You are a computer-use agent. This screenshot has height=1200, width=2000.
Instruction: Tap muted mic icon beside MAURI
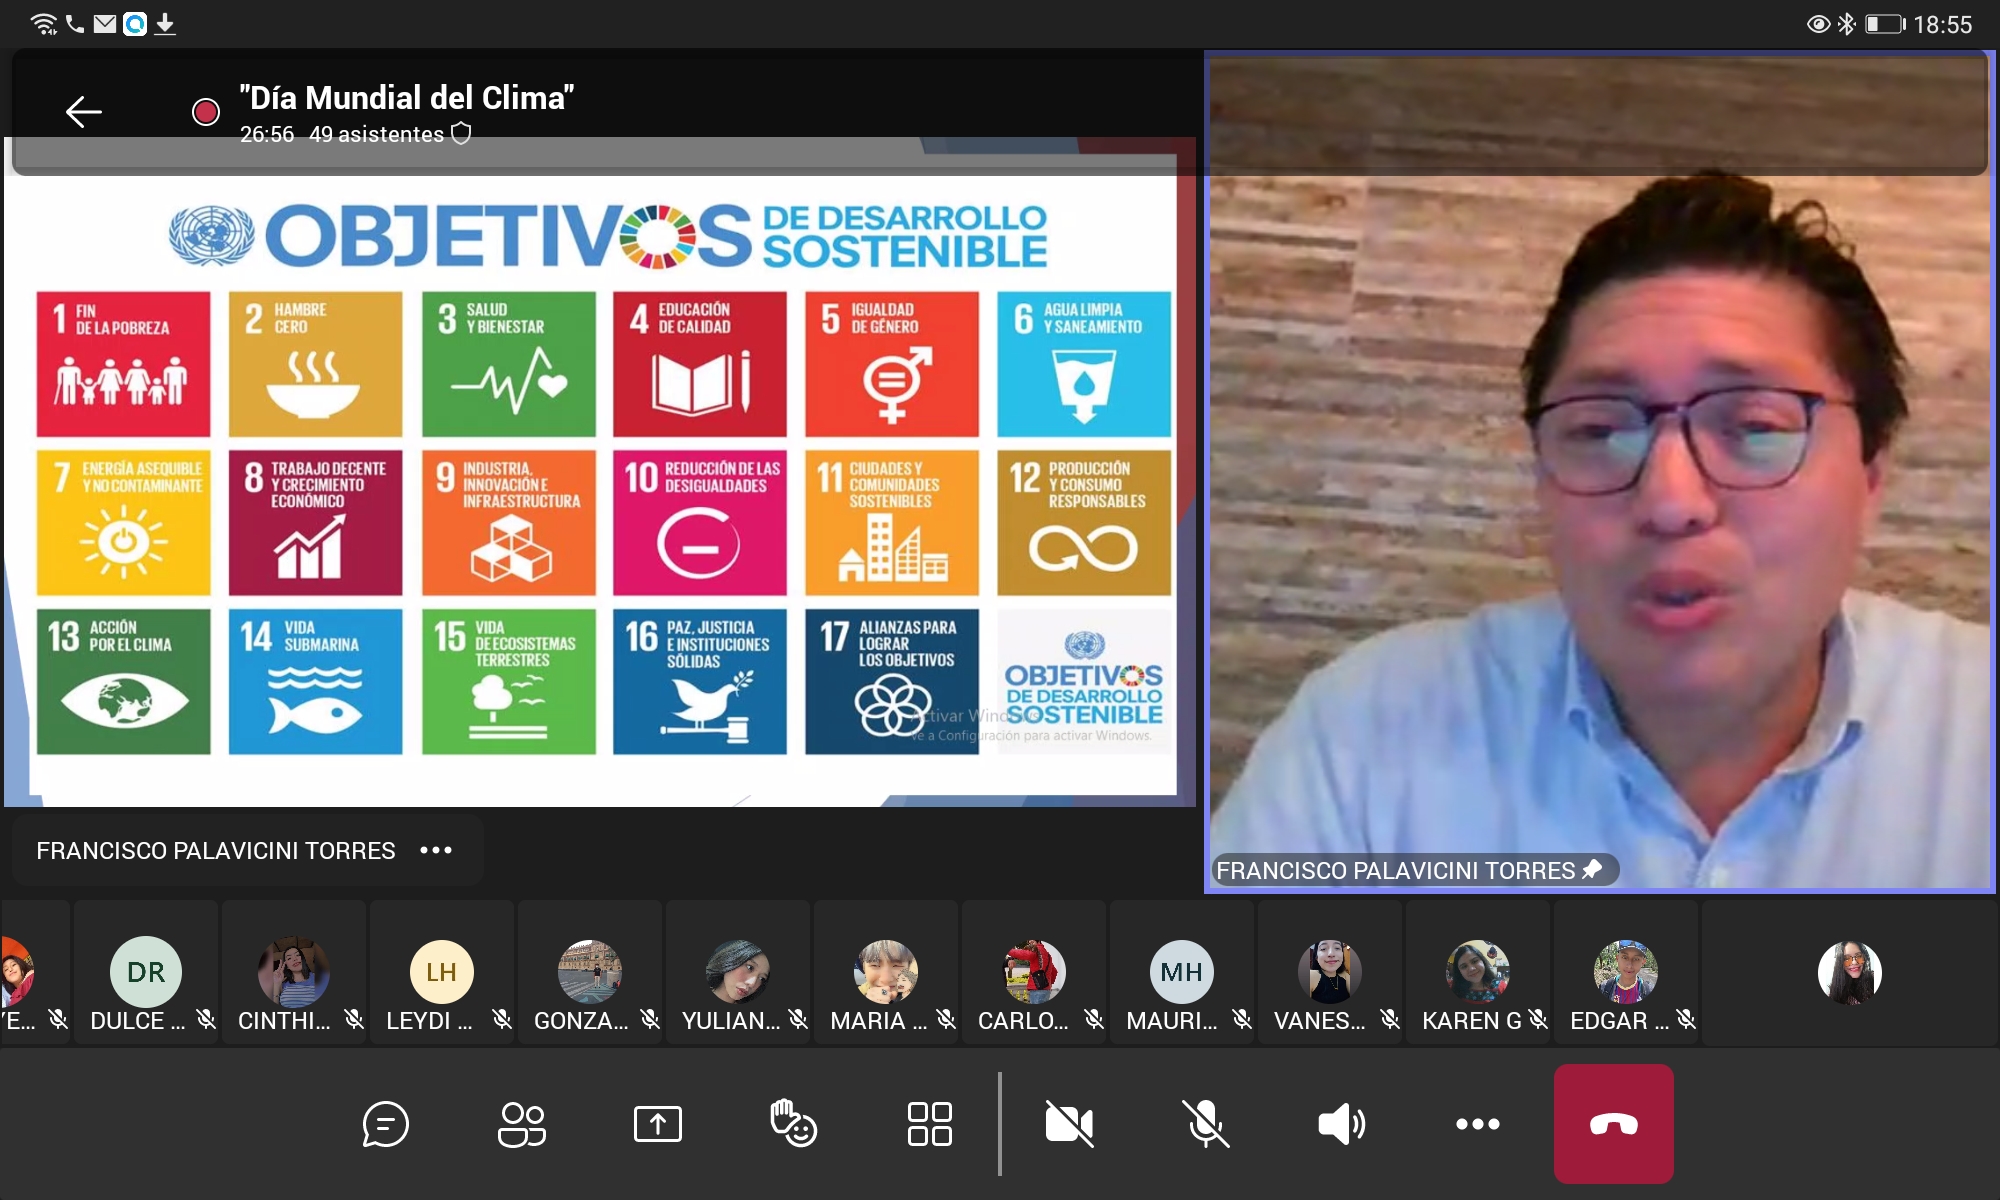click(x=1242, y=1019)
